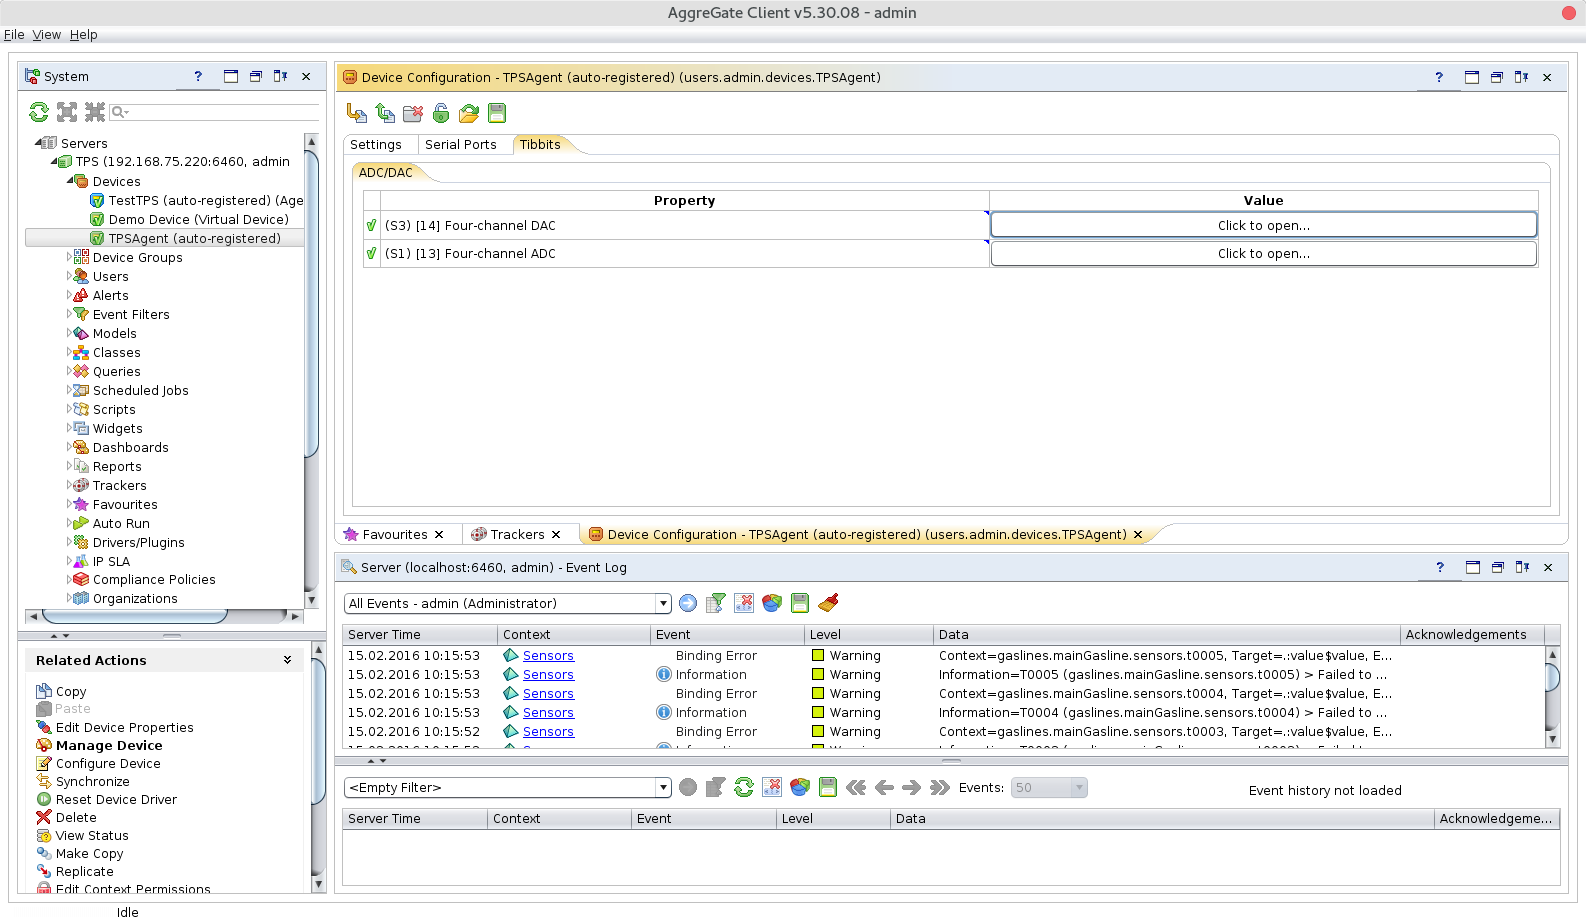Go to the next page of event history
The image size is (1586, 921).
click(911, 787)
